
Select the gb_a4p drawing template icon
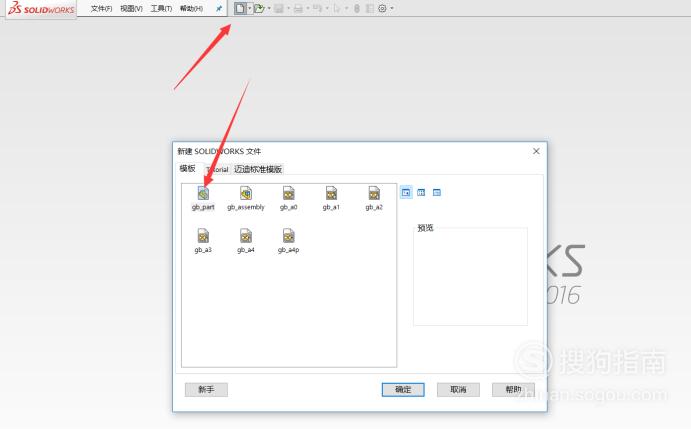coord(289,236)
